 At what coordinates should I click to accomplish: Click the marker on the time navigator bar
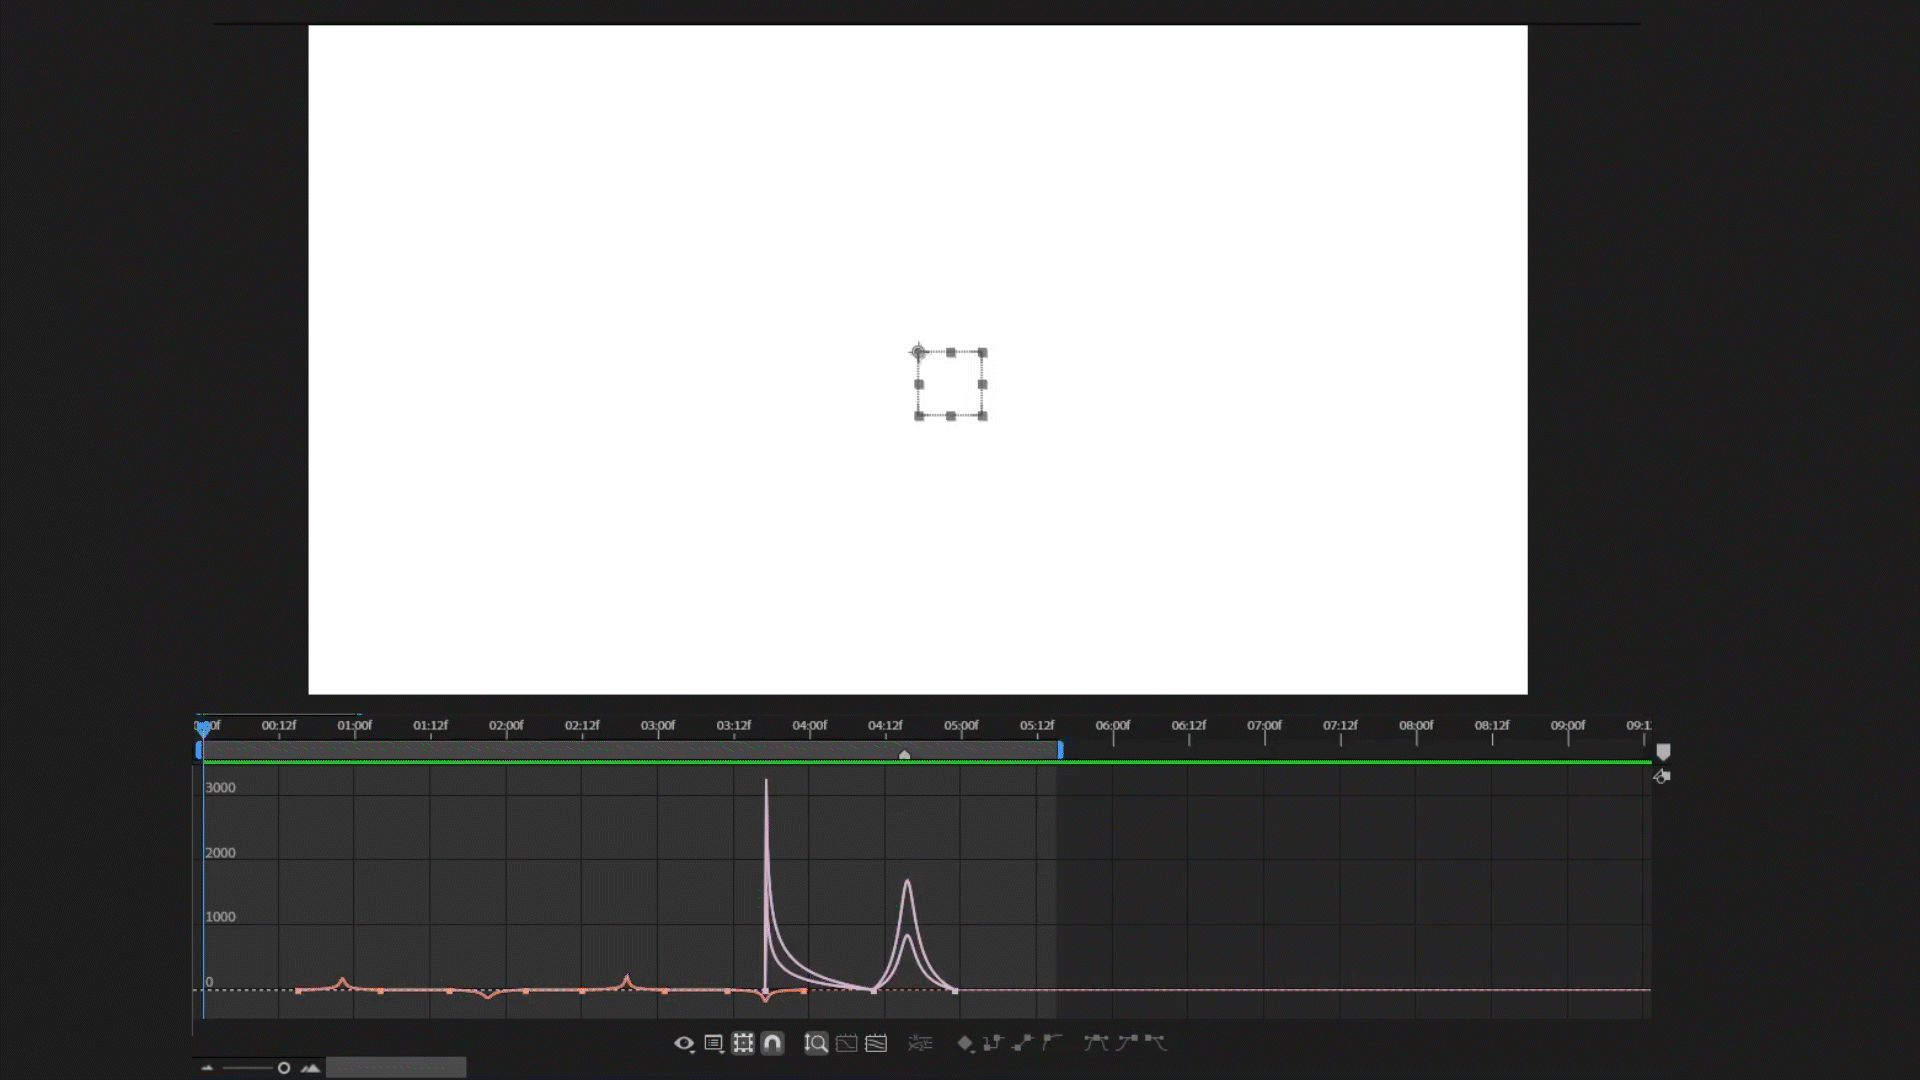(904, 755)
